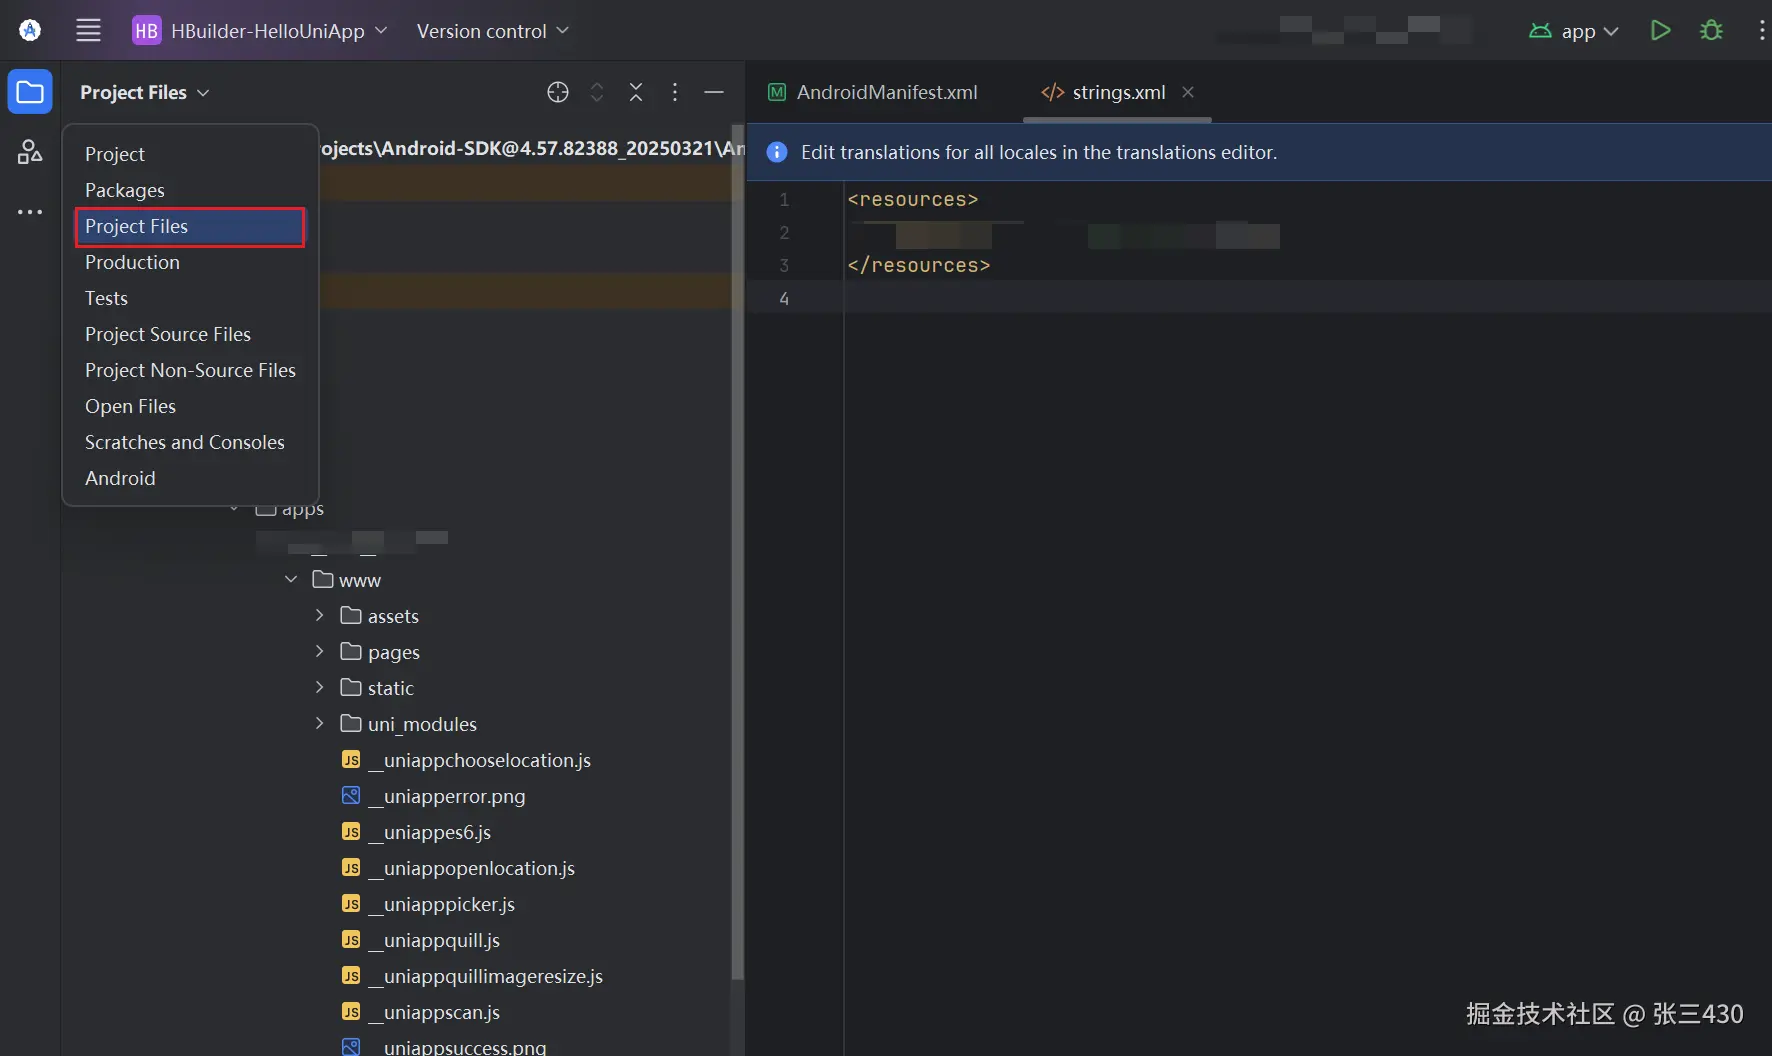The height and width of the screenshot is (1056, 1772).
Task: Open the top-right more actions menu
Action: 1761,31
